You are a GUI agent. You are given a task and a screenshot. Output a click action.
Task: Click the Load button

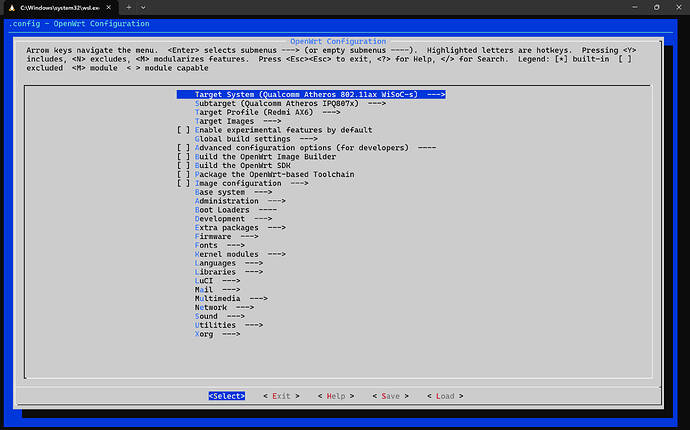pos(445,396)
